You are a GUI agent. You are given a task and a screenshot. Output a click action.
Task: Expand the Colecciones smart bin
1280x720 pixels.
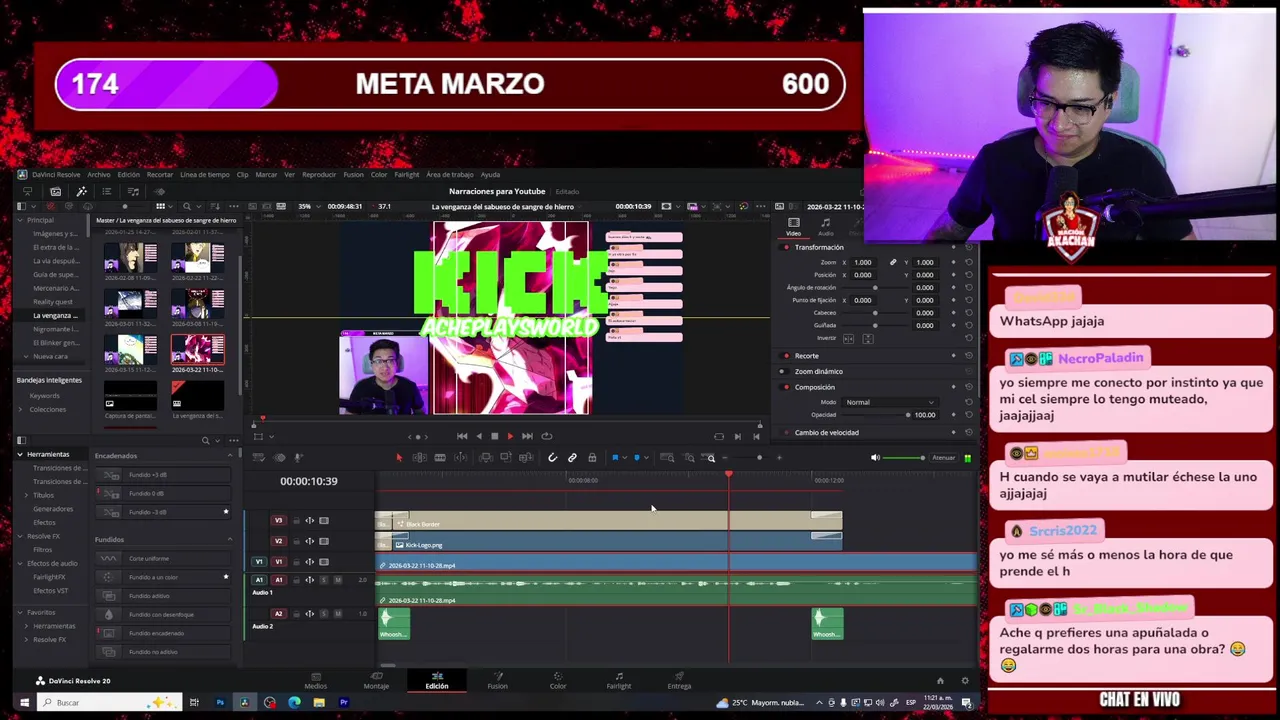click(x=21, y=409)
